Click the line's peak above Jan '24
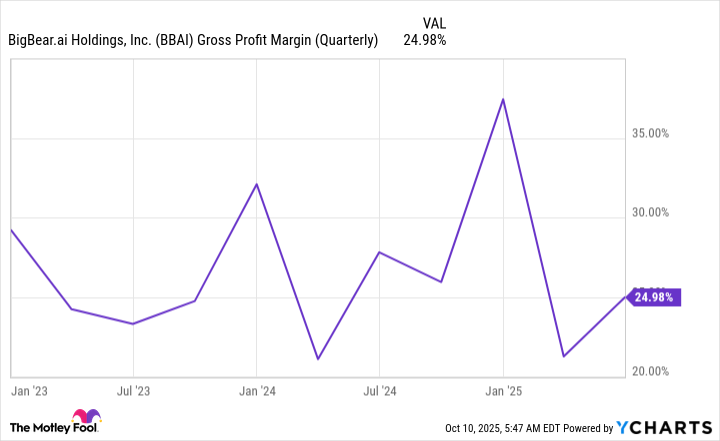Viewport: 720px width, 441px height. pos(257,184)
